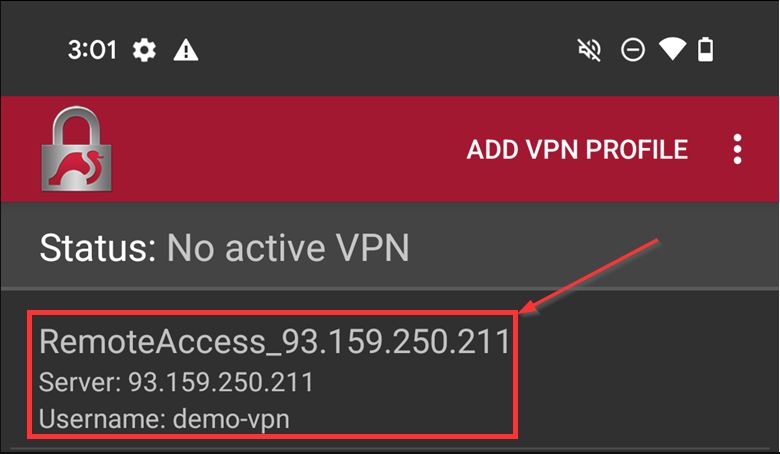Tap the Status: No active VPN bar

(389, 247)
